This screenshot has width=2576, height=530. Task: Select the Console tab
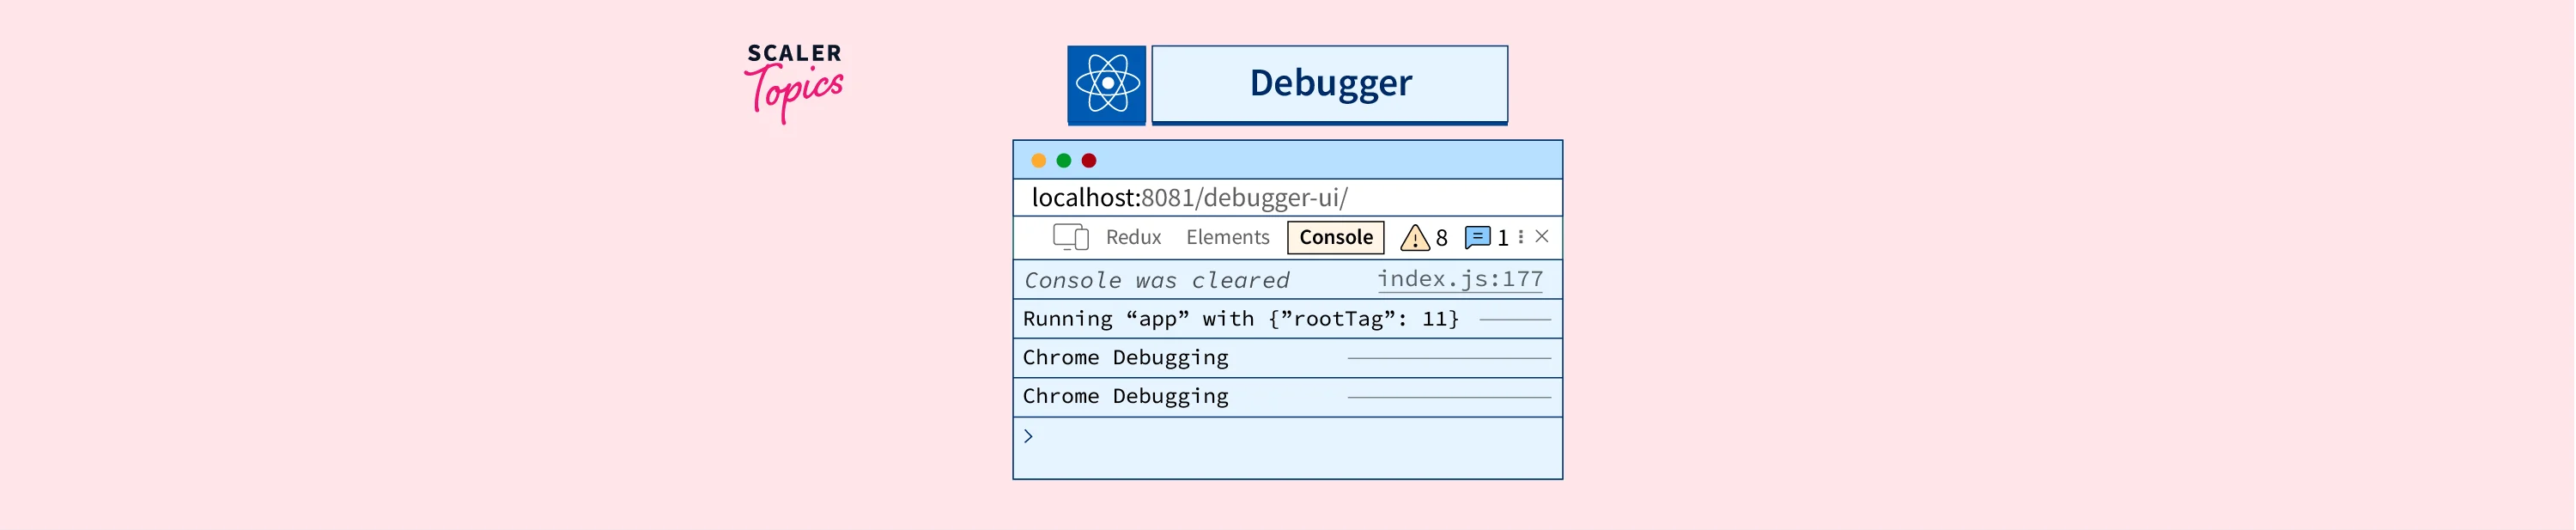coord(1335,238)
